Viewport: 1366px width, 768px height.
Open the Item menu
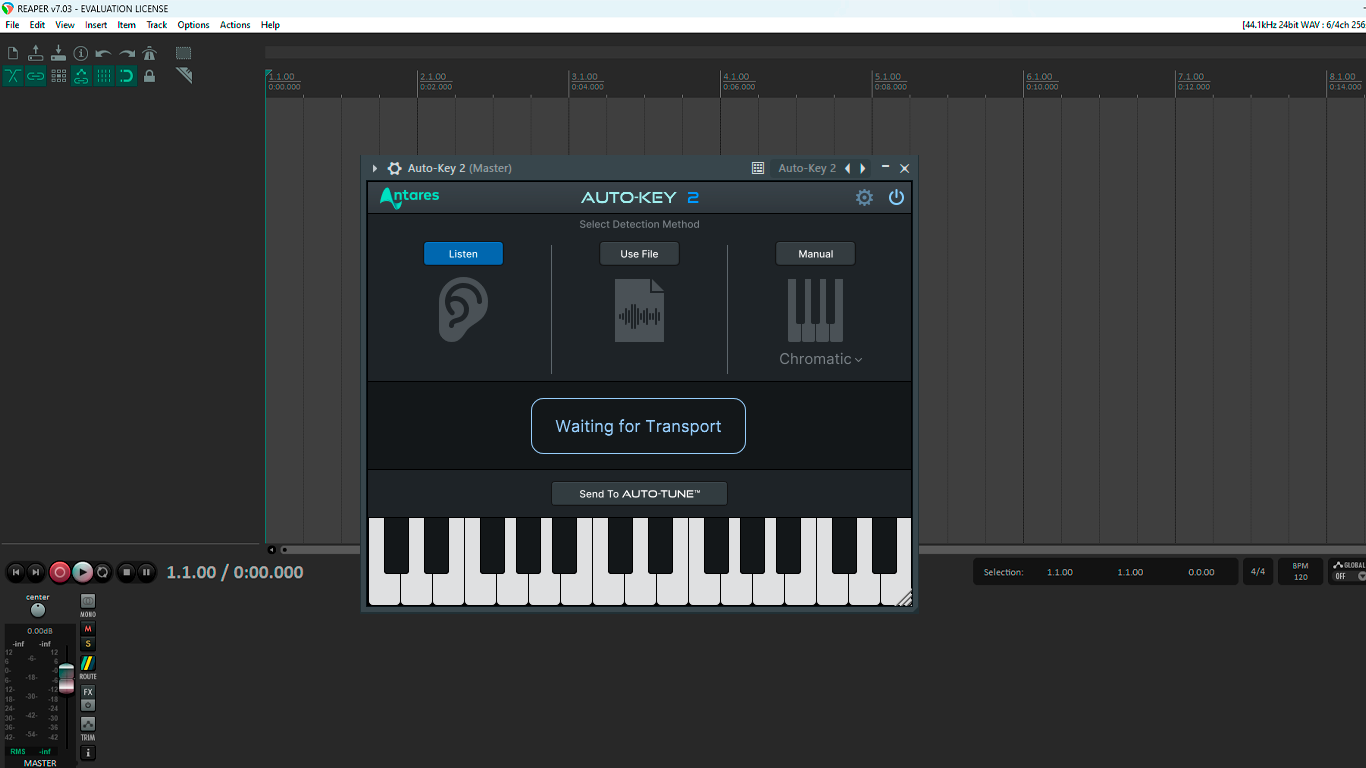click(127, 25)
